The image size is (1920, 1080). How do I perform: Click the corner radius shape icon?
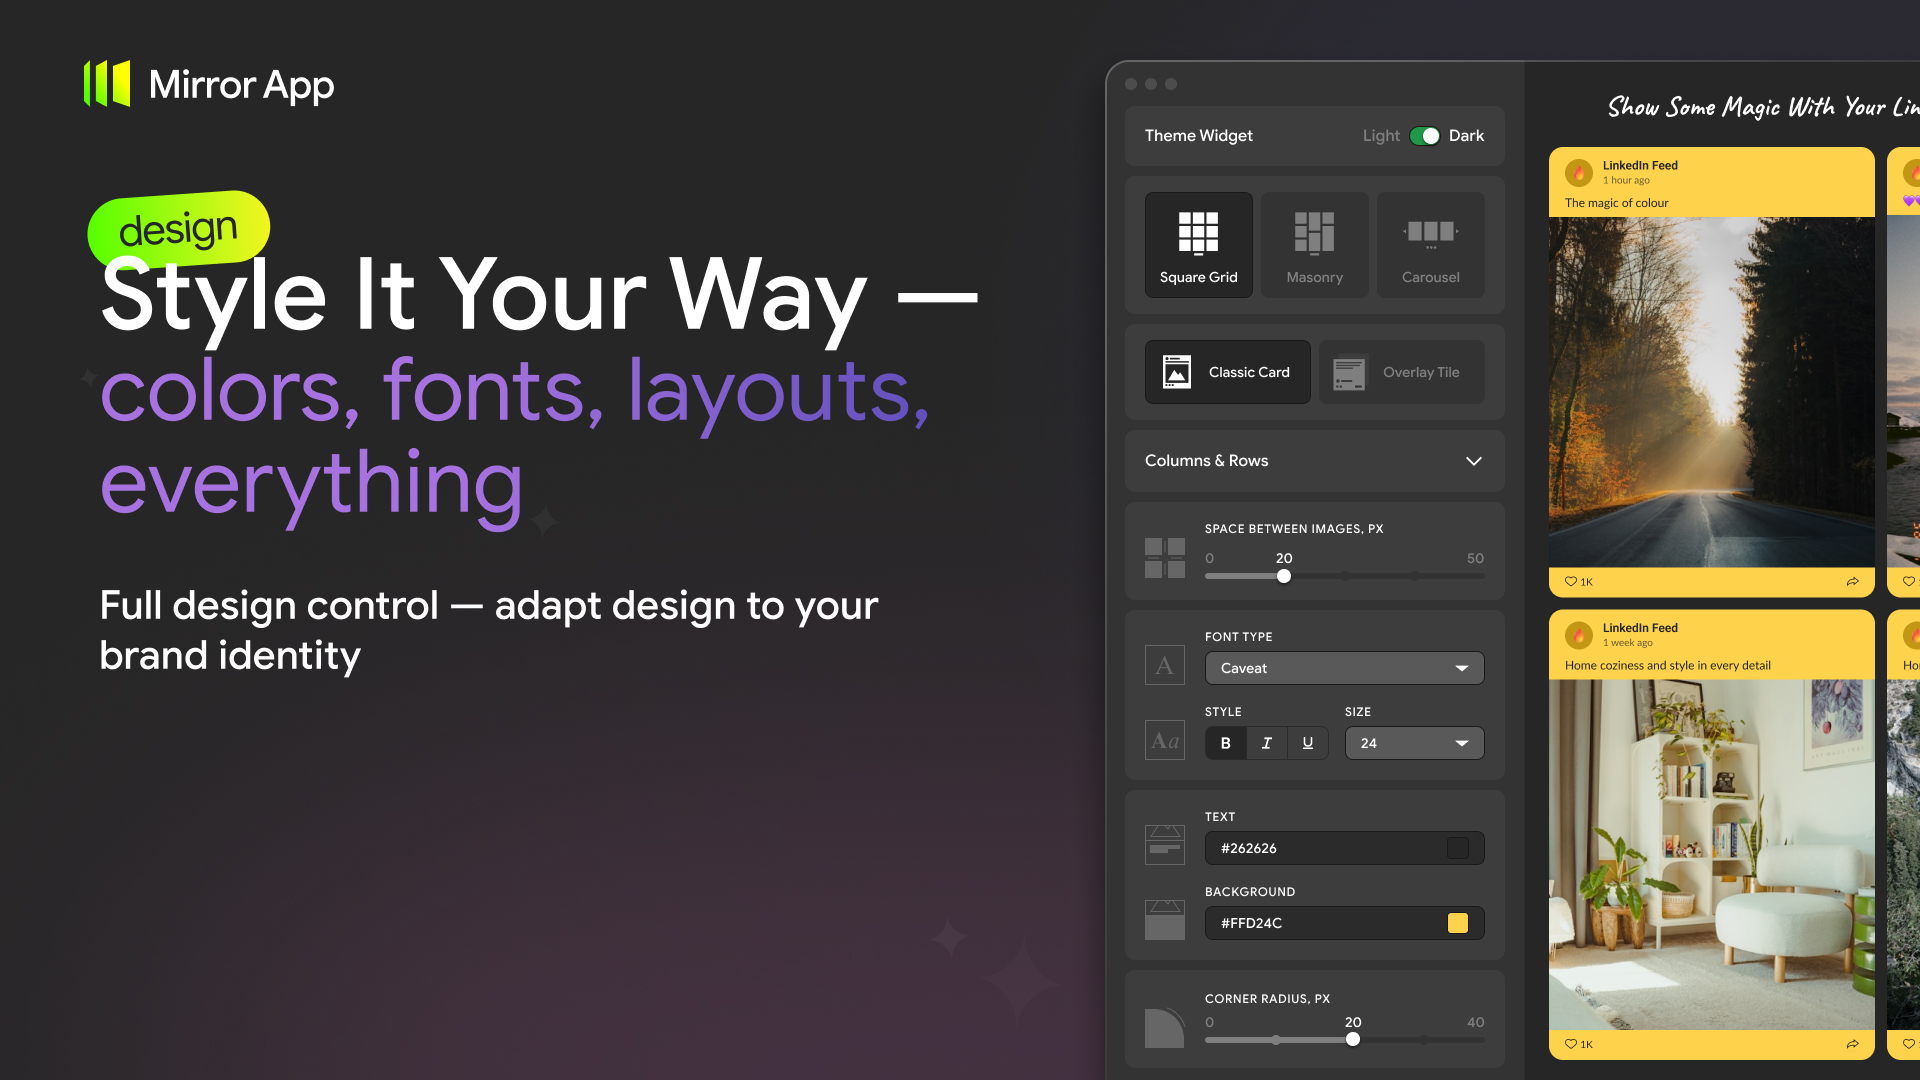tap(1164, 1028)
